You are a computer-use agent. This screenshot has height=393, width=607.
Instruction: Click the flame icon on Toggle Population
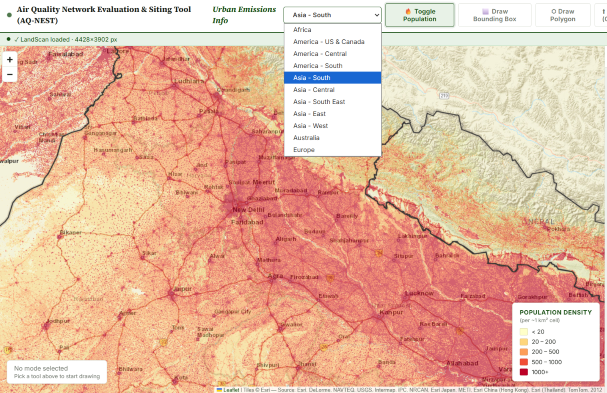pos(408,12)
